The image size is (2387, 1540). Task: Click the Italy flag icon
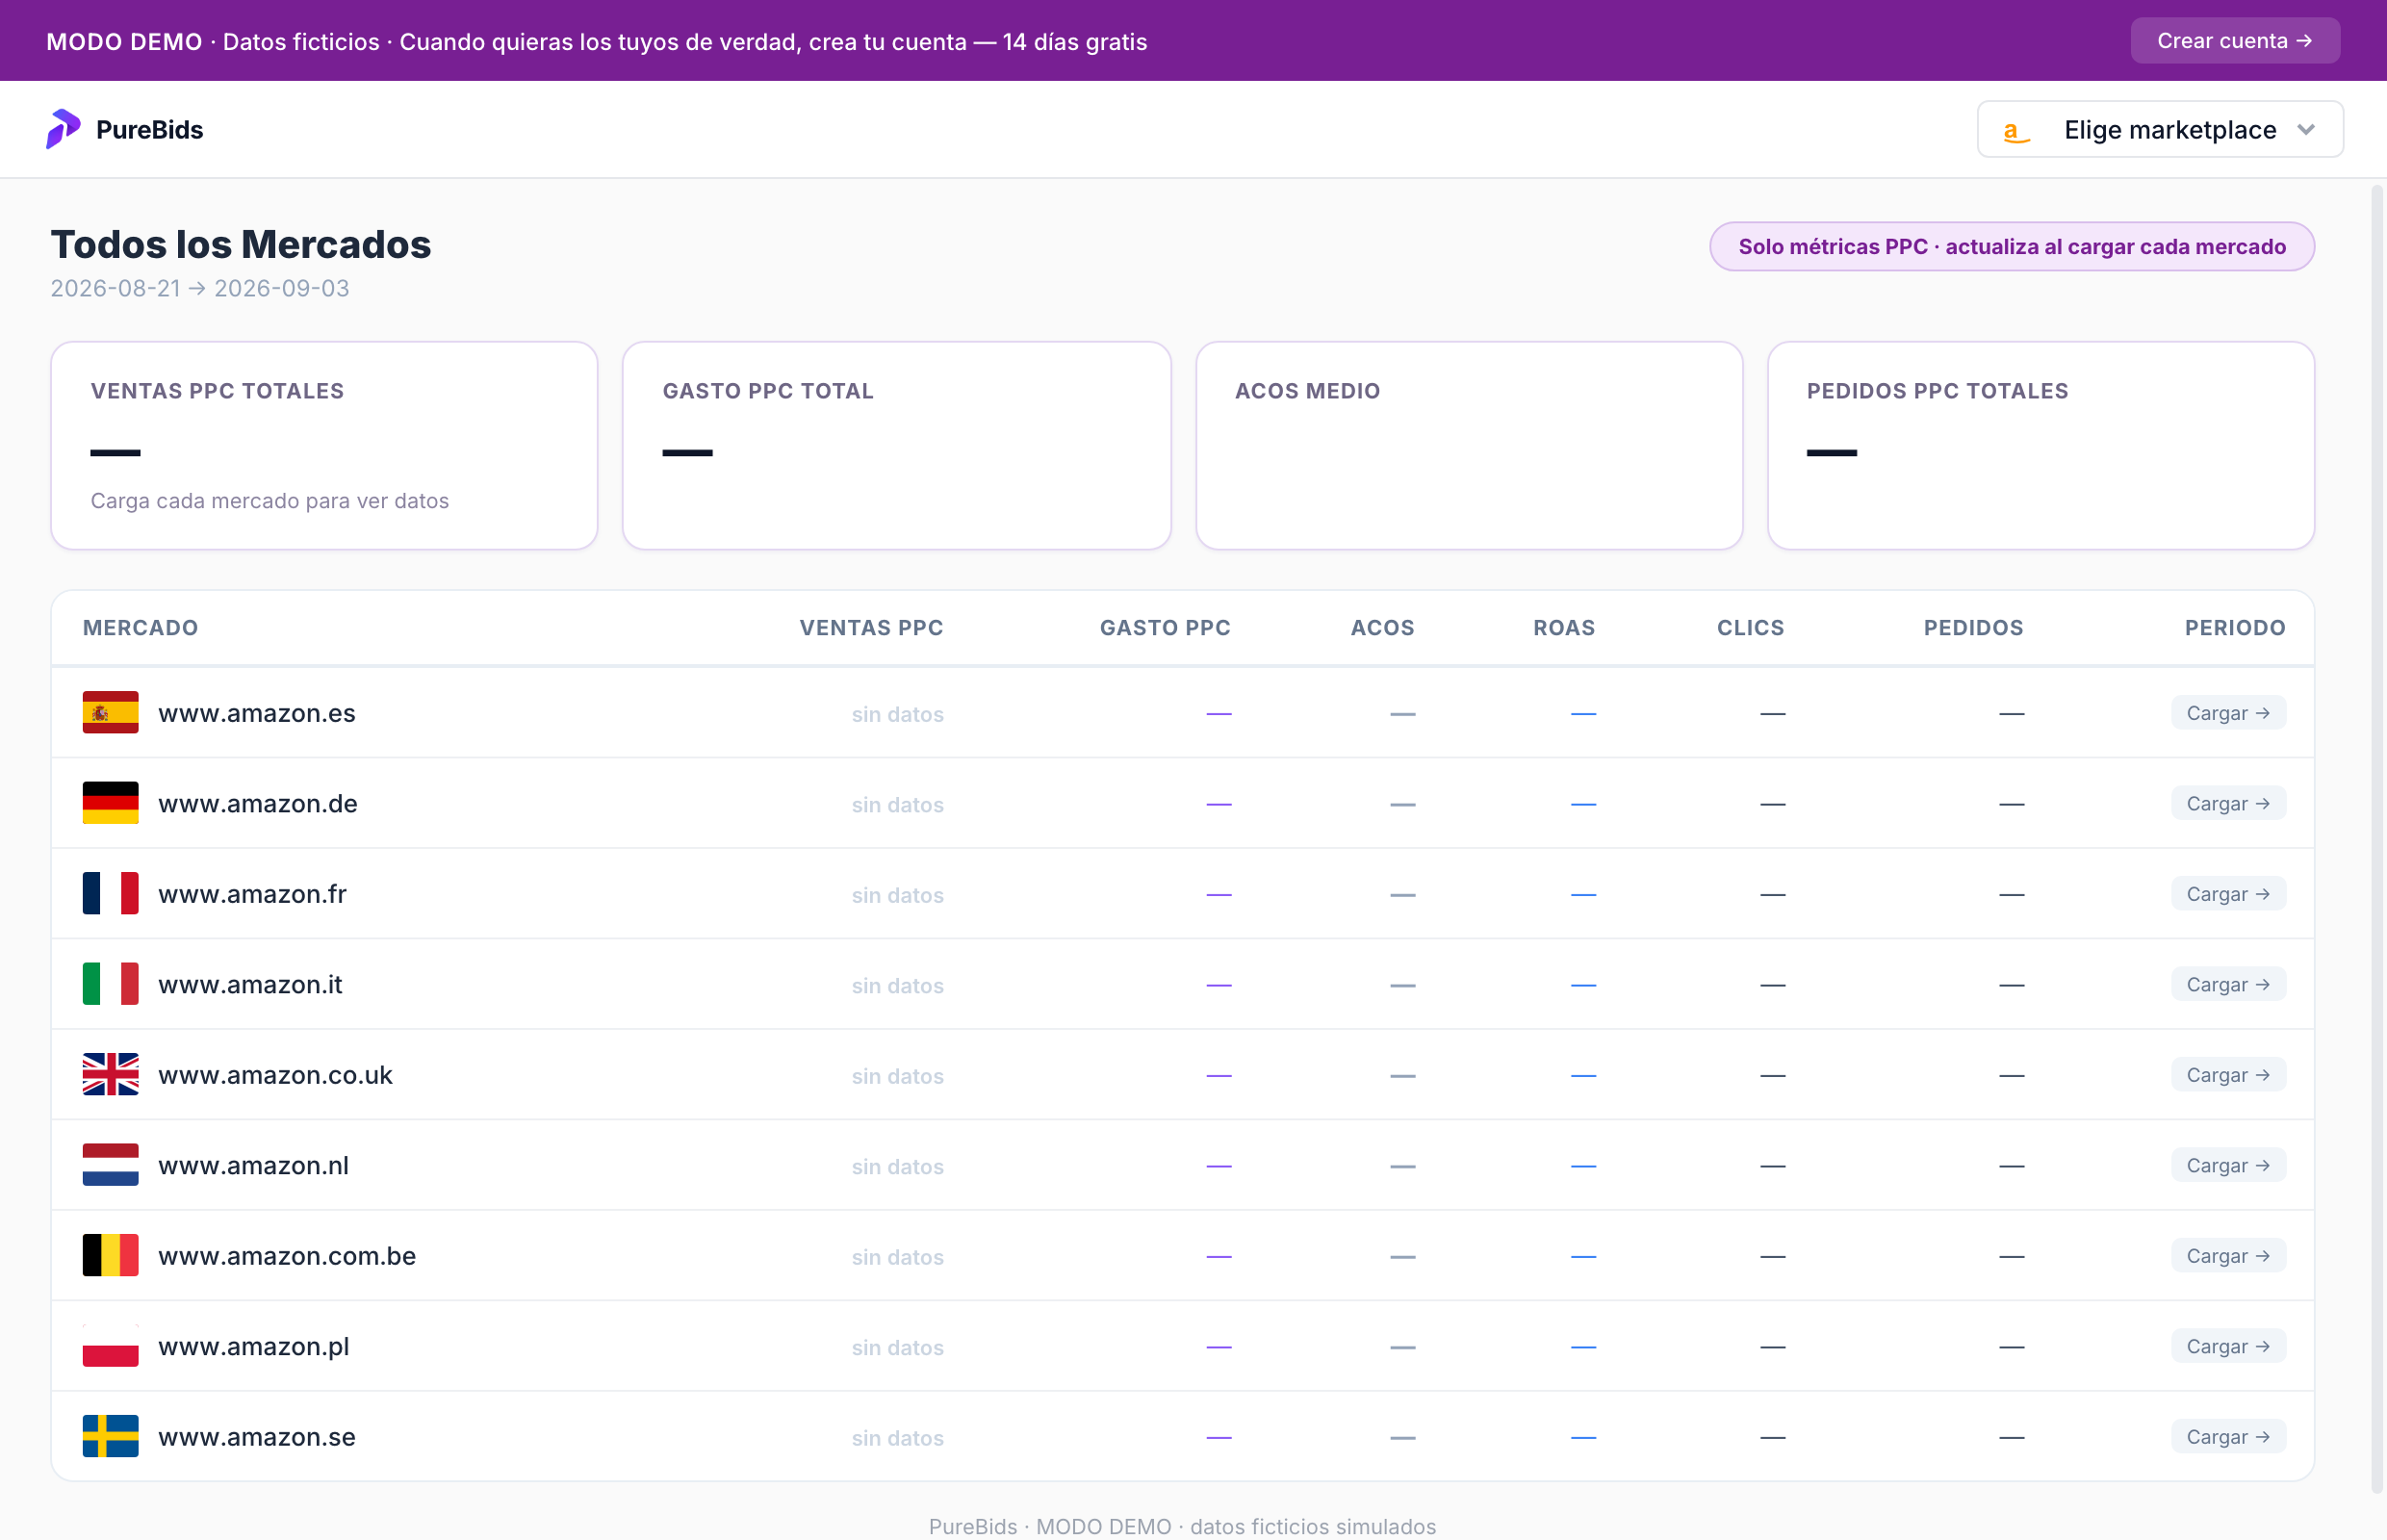click(x=110, y=984)
